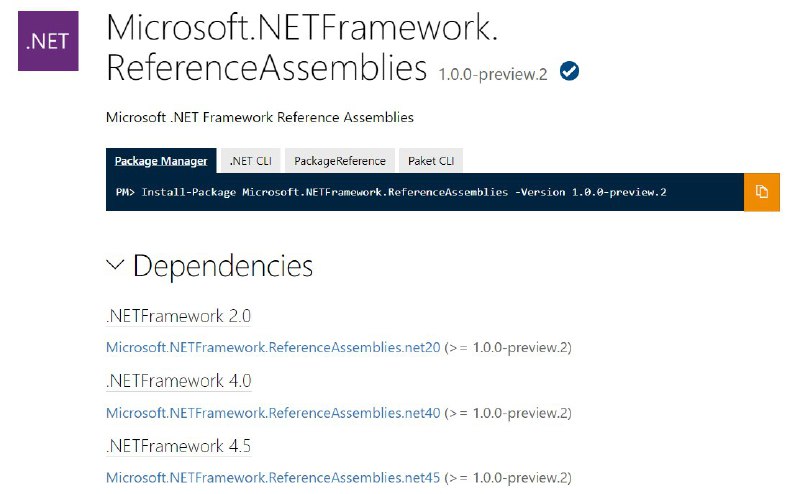Click the Microsoft .NET Framework Reference Assemblies description
Image resolution: width=800 pixels, height=494 pixels.
coord(260,117)
